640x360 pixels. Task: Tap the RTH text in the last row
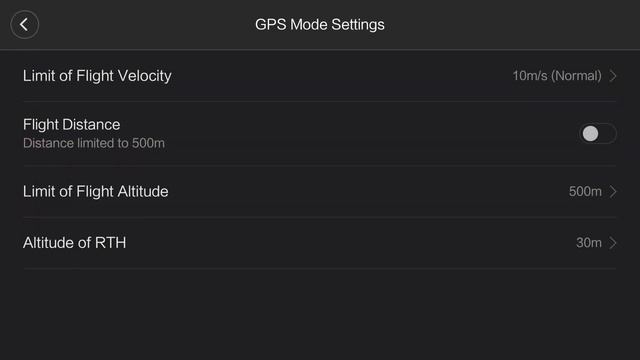click(111, 243)
